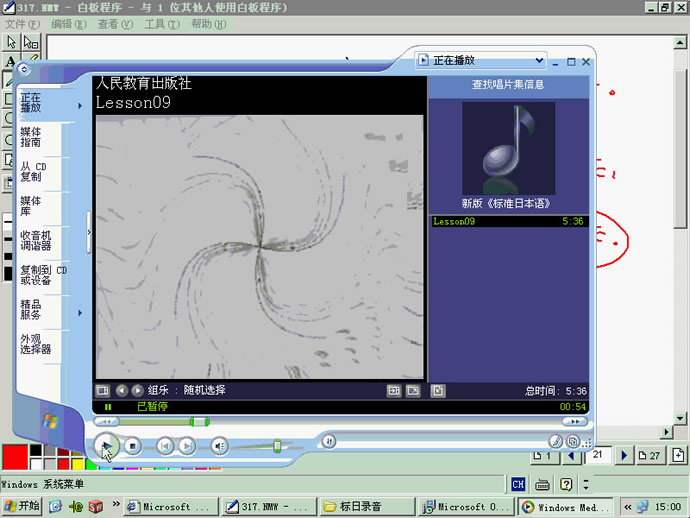690x518 pixels.
Task: Select previous visualization arrow
Action: [122, 390]
